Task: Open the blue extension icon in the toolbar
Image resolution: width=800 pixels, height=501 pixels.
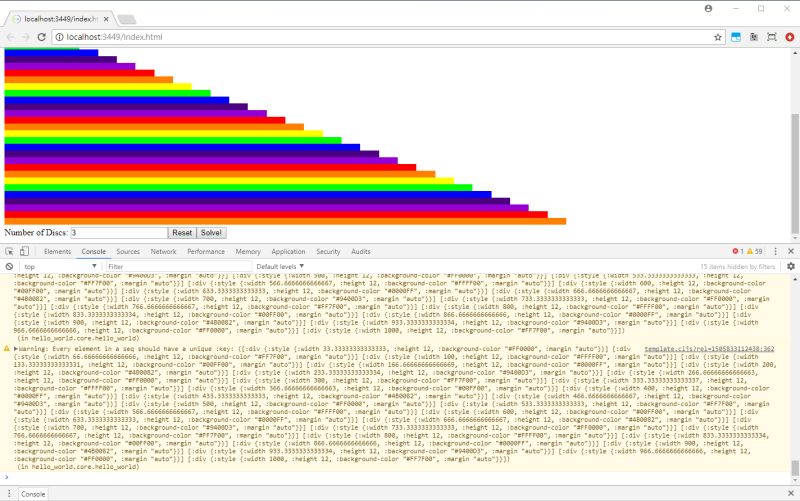Action: 736,37
